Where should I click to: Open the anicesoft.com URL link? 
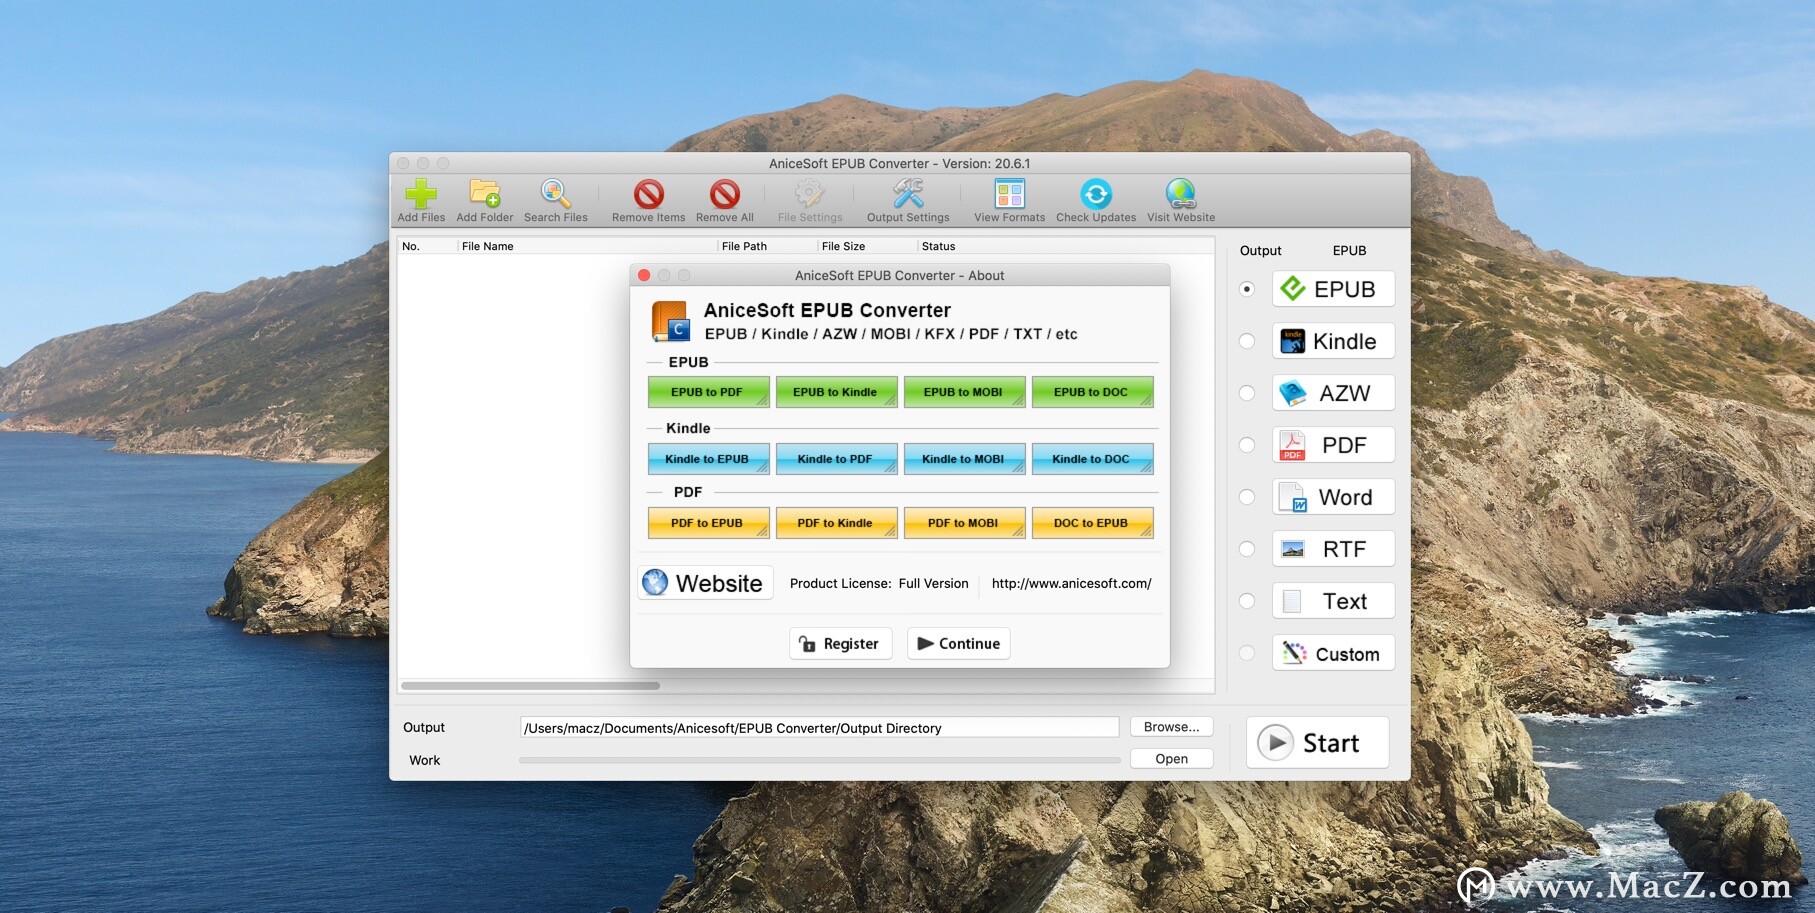point(1071,584)
